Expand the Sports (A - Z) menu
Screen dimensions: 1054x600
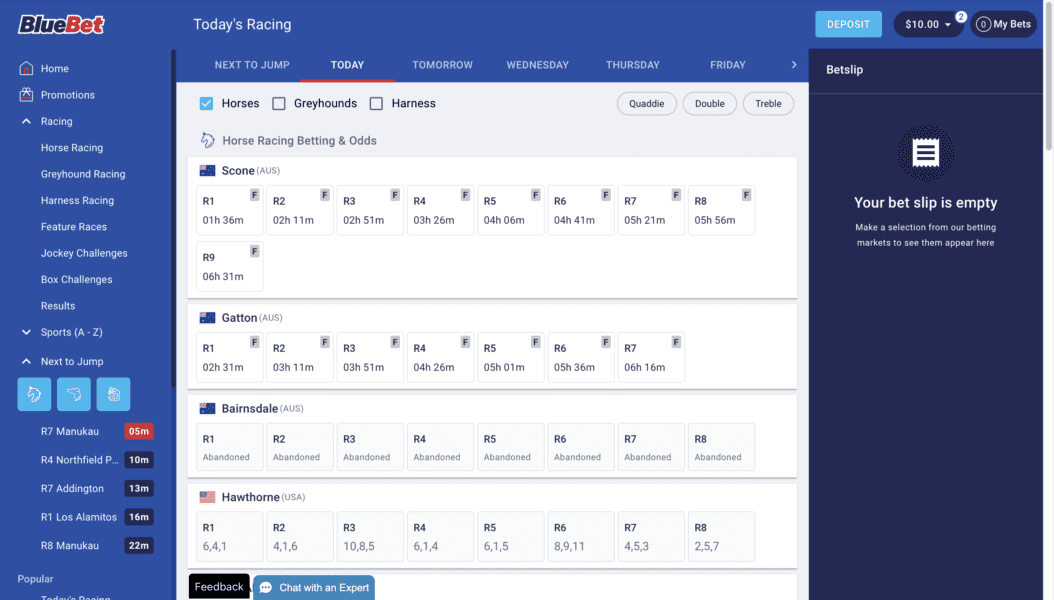[x=26, y=332]
